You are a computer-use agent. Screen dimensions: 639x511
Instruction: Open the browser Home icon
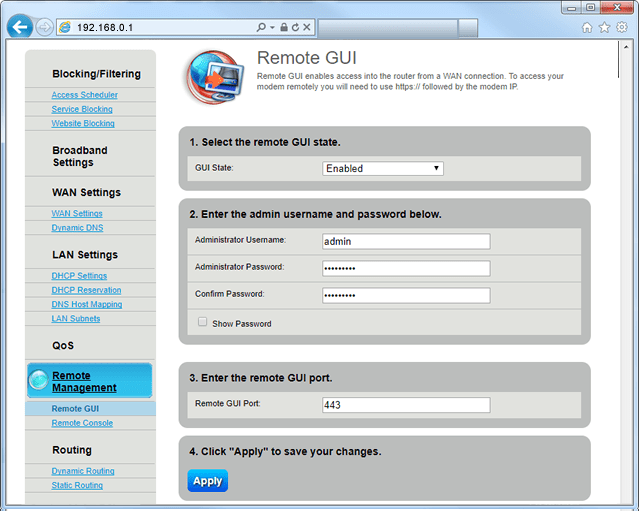click(587, 27)
